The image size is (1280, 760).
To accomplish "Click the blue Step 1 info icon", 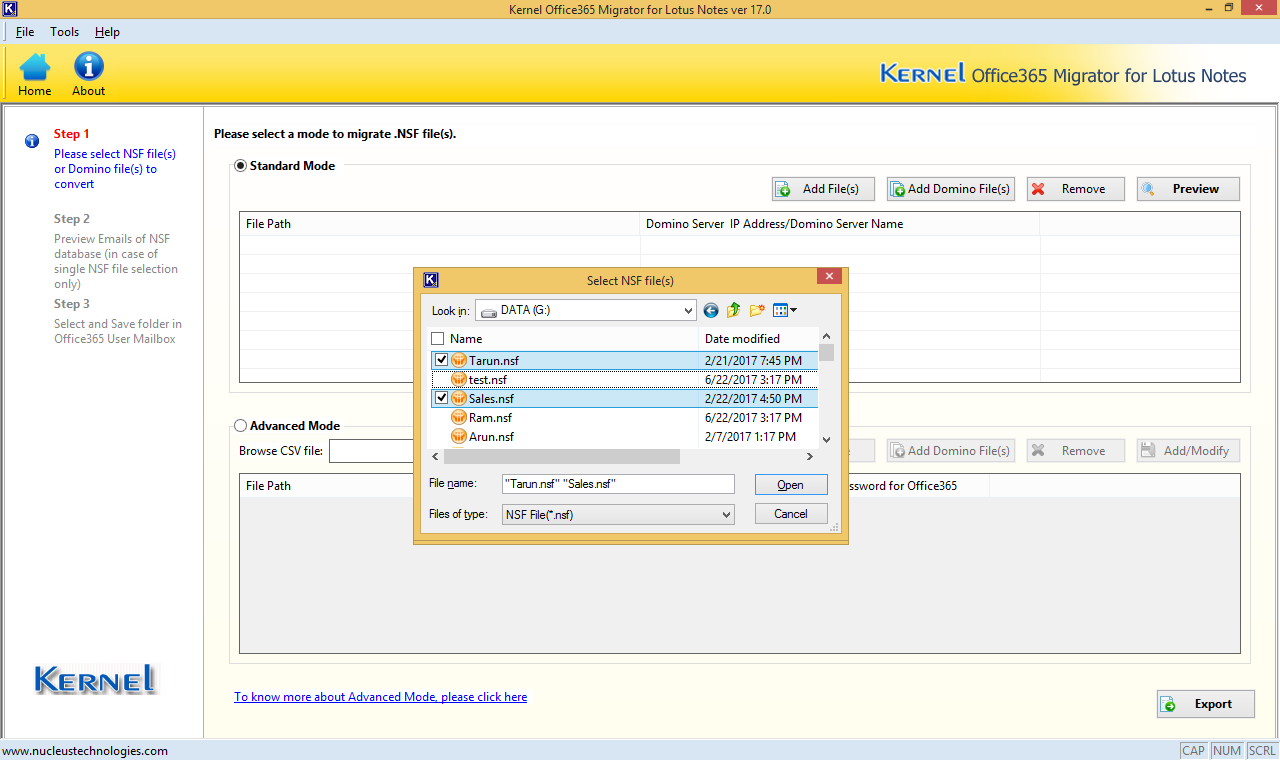I will click(32, 141).
